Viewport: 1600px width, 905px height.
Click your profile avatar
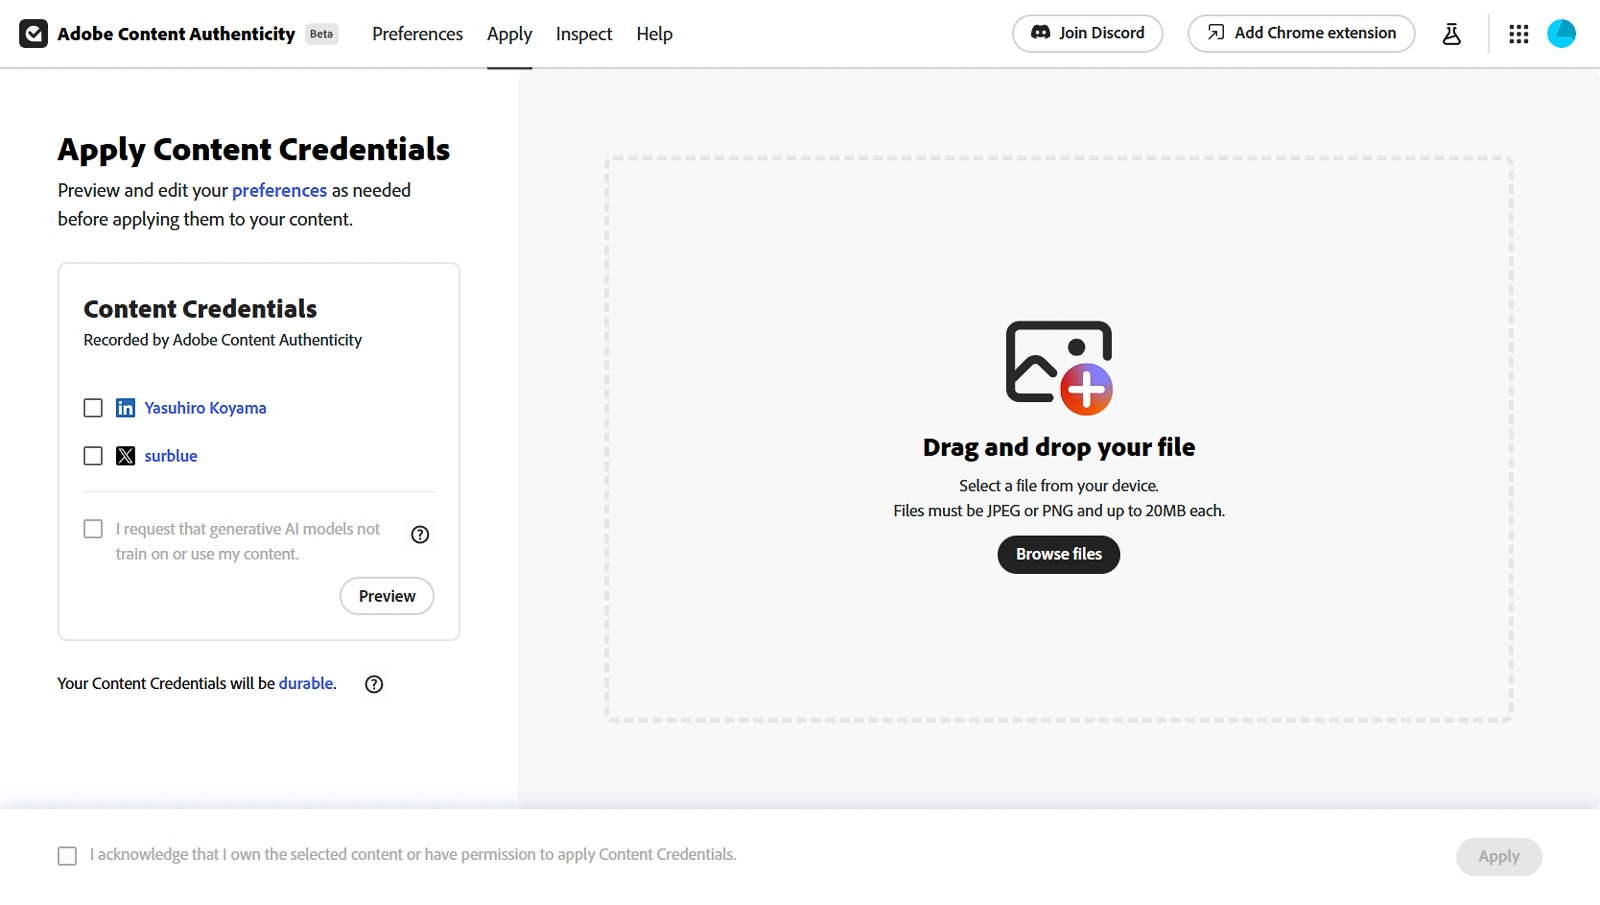click(x=1561, y=33)
